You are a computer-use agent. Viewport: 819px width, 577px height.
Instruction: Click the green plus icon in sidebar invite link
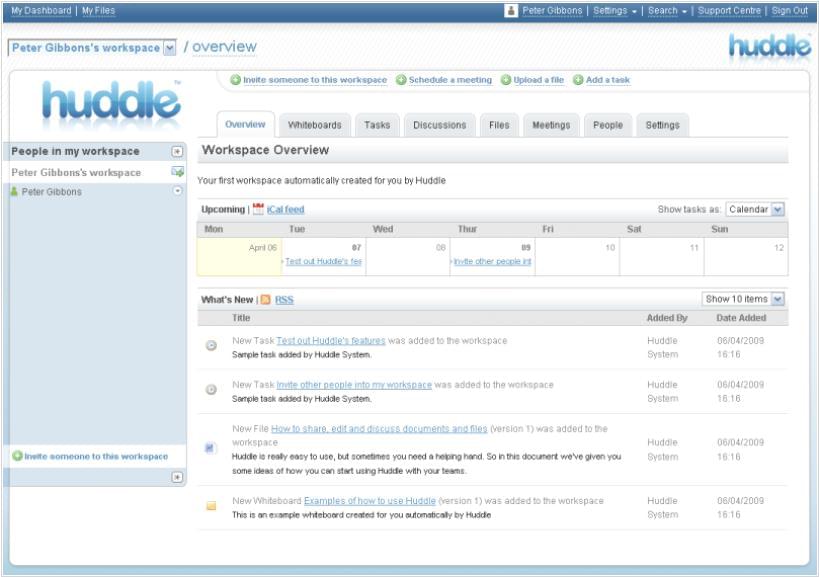17,456
